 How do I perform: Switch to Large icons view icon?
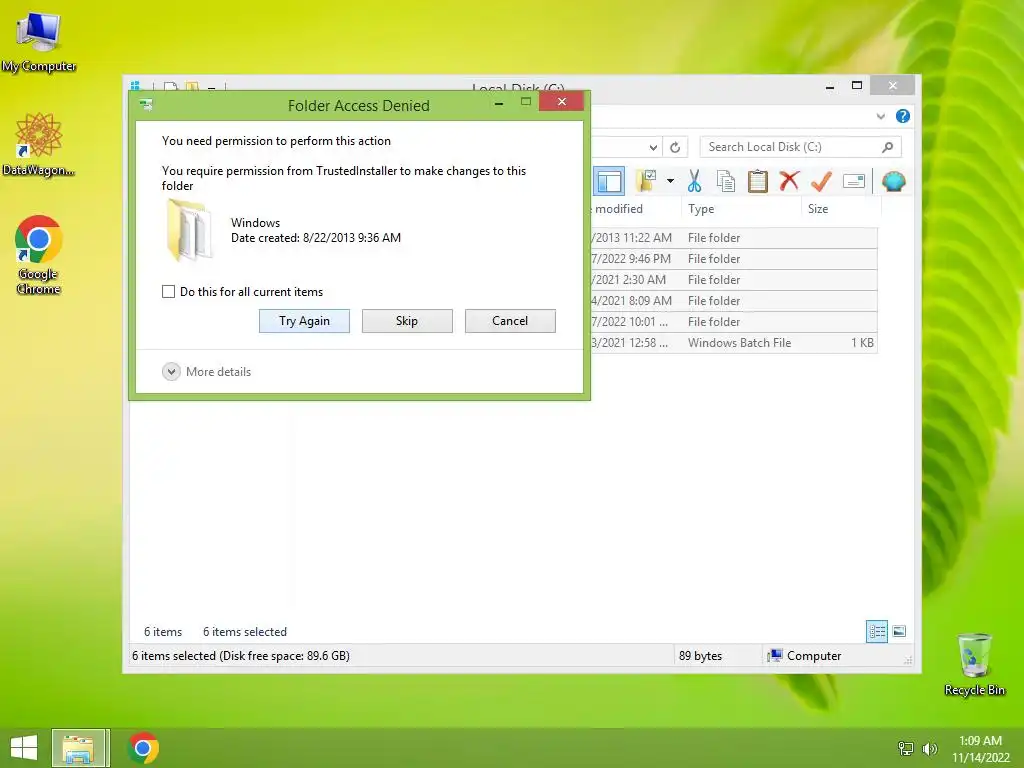(x=899, y=631)
